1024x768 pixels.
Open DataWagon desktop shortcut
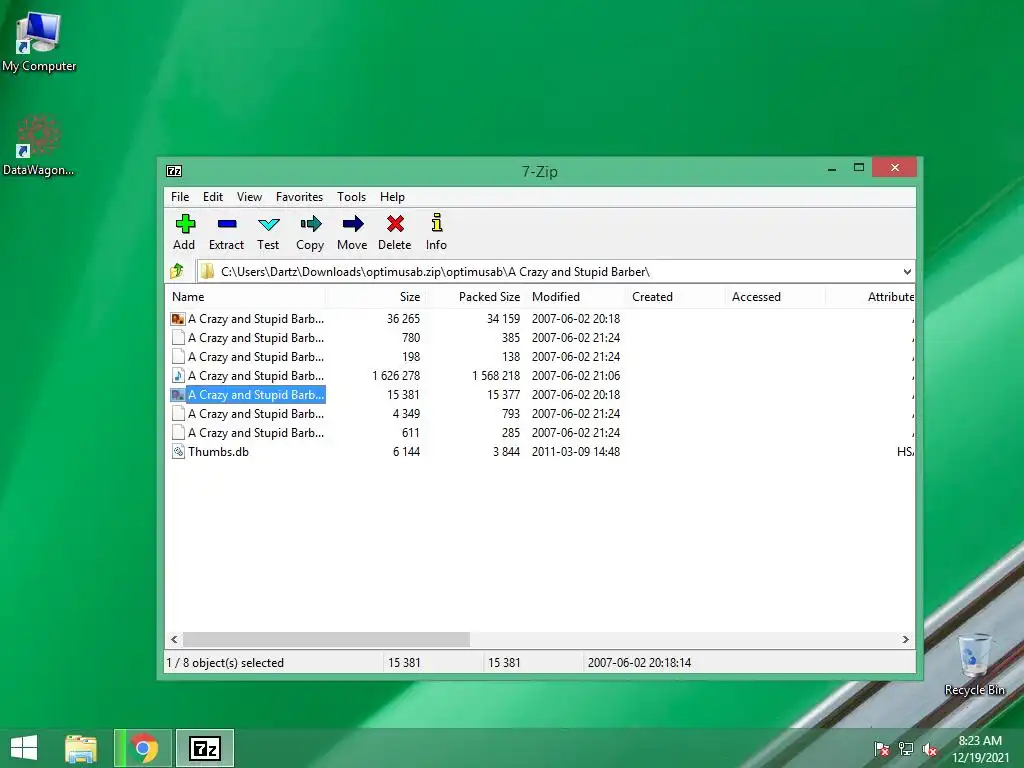click(x=39, y=145)
